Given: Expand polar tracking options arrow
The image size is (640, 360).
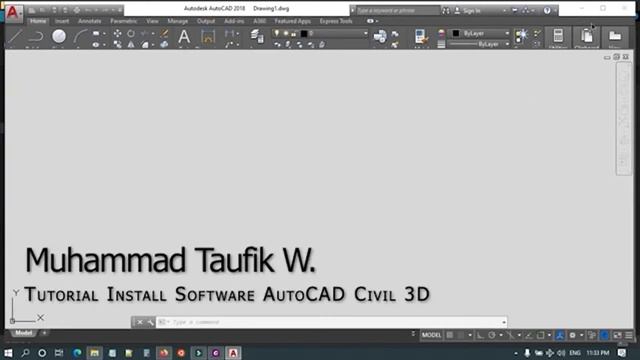Looking at the screenshot, I should coord(501,335).
